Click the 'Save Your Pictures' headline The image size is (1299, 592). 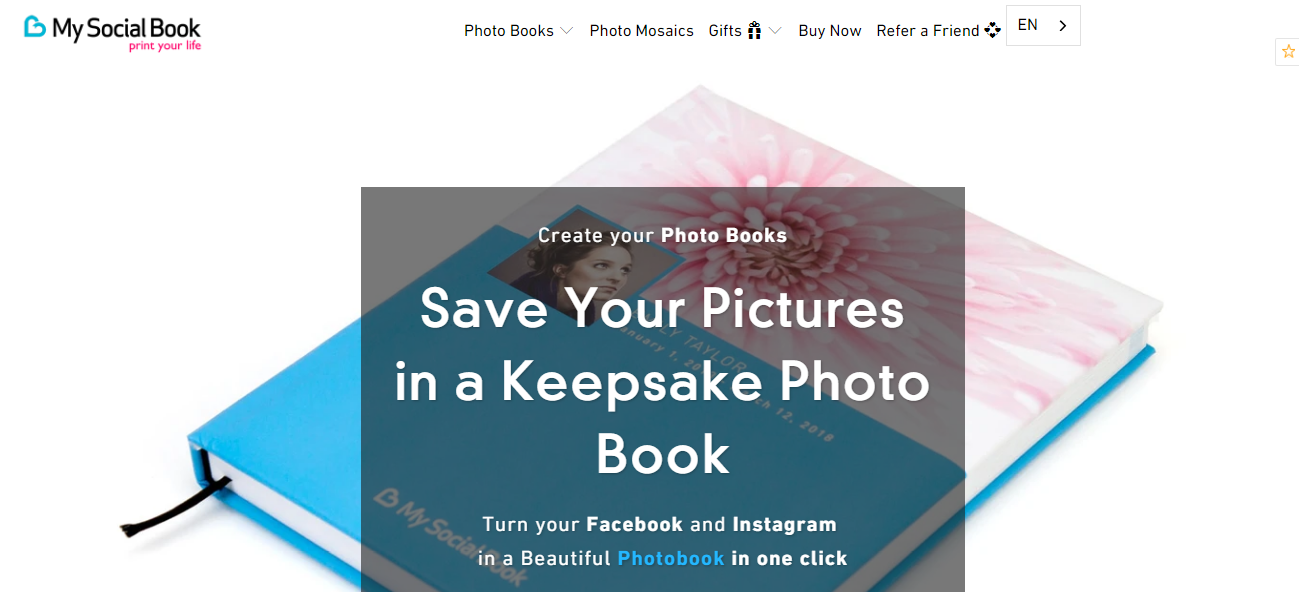pyautogui.click(x=662, y=307)
